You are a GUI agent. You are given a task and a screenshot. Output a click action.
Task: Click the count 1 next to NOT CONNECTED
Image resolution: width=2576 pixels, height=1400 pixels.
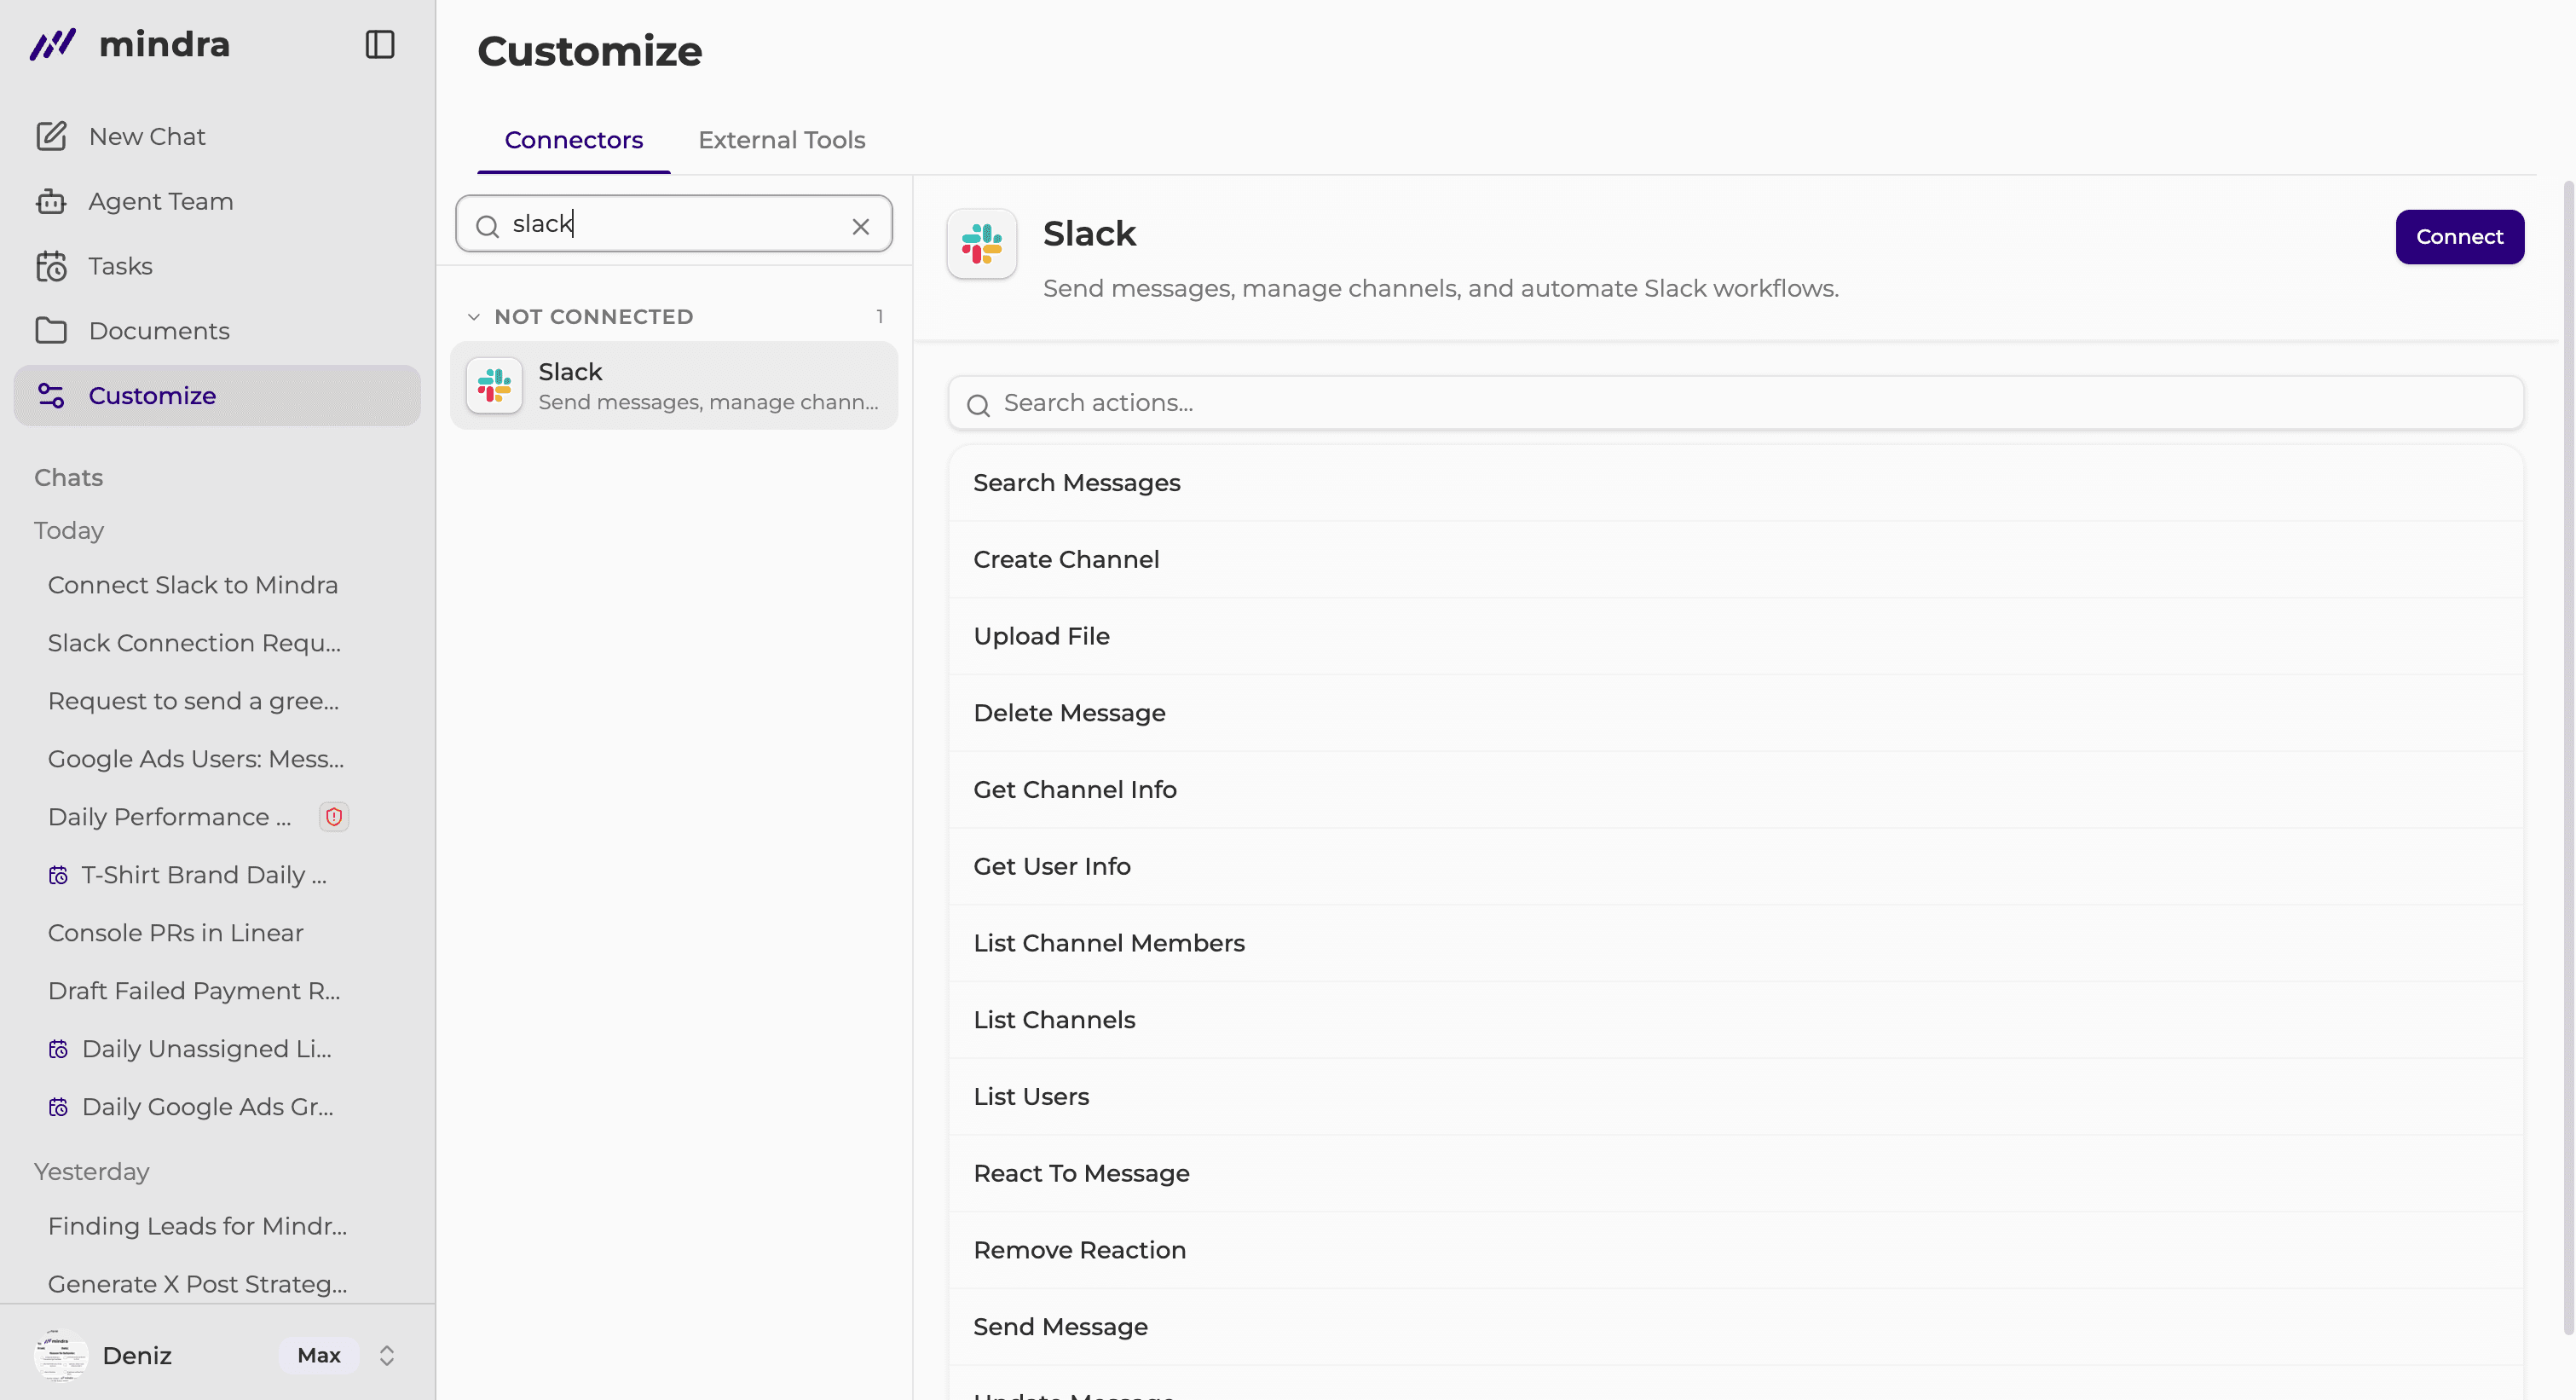pyautogui.click(x=880, y=317)
